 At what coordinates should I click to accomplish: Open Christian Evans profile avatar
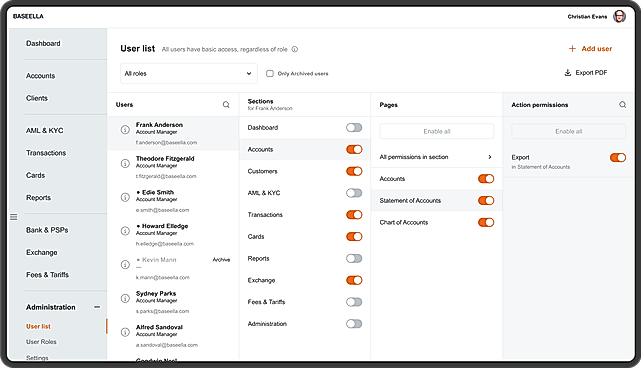(x=619, y=16)
